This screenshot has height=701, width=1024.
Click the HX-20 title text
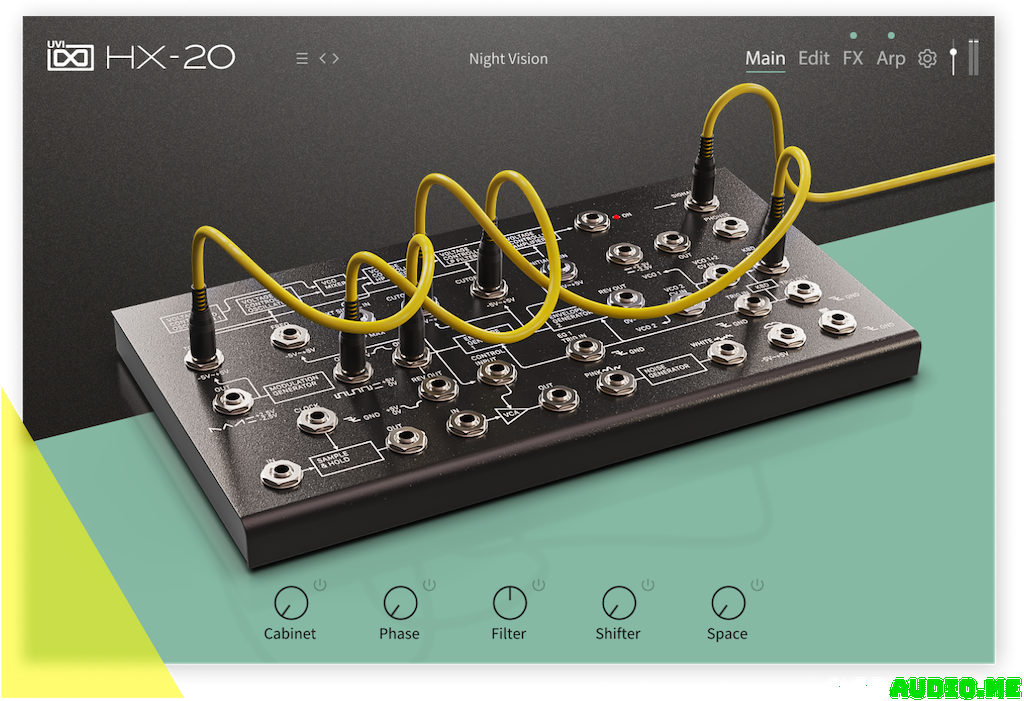[x=170, y=57]
